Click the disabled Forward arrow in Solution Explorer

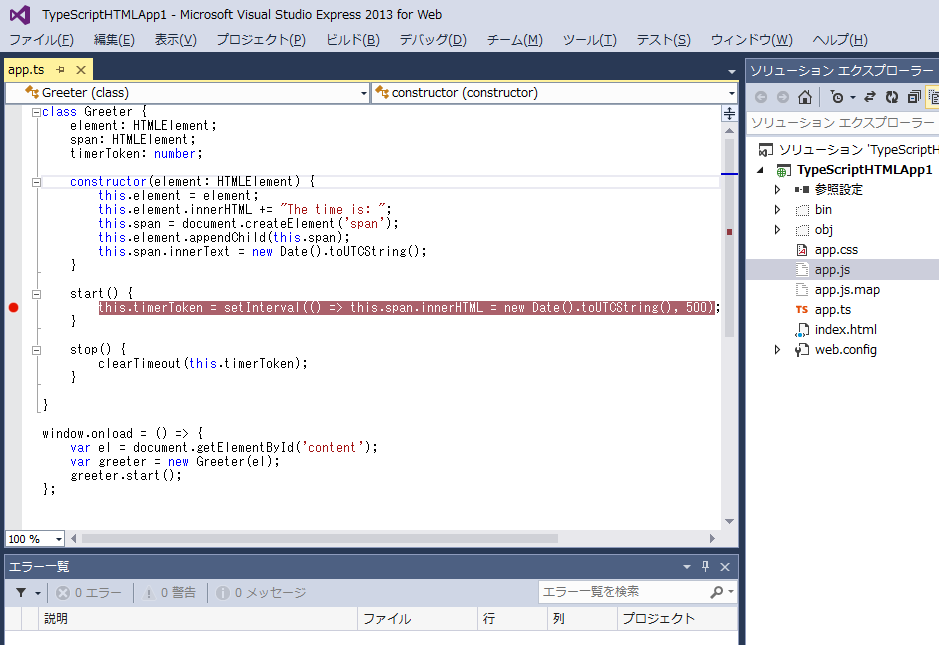point(783,97)
